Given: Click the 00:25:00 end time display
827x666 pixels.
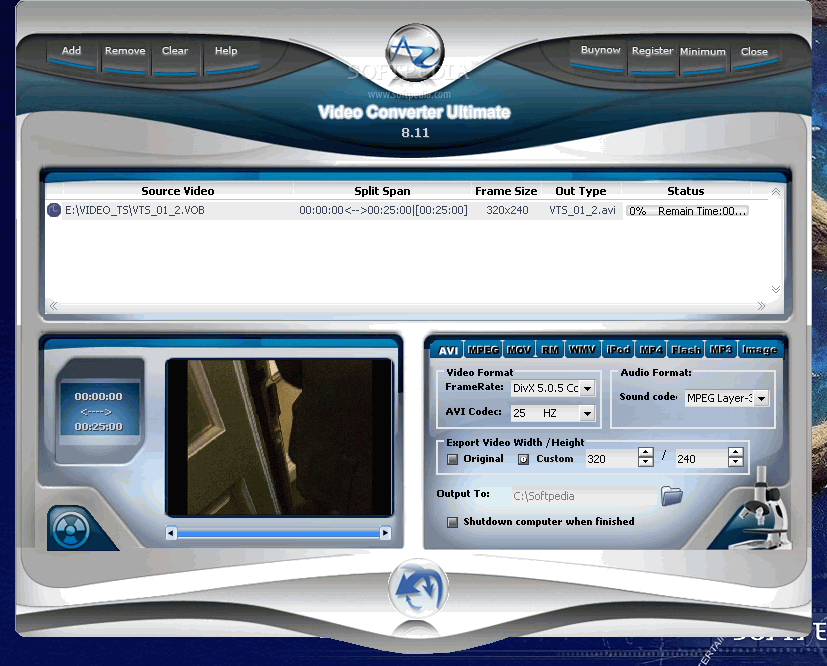Looking at the screenshot, I should [99, 426].
